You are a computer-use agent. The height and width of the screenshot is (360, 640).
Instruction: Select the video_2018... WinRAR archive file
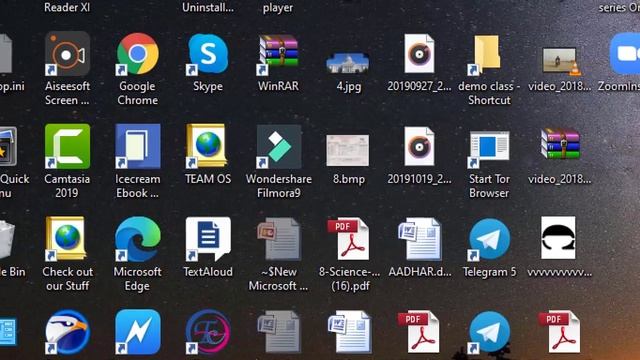tap(560, 144)
